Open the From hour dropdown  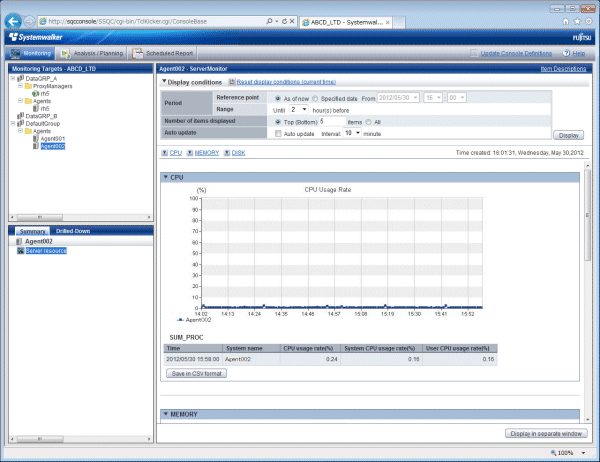pos(434,98)
